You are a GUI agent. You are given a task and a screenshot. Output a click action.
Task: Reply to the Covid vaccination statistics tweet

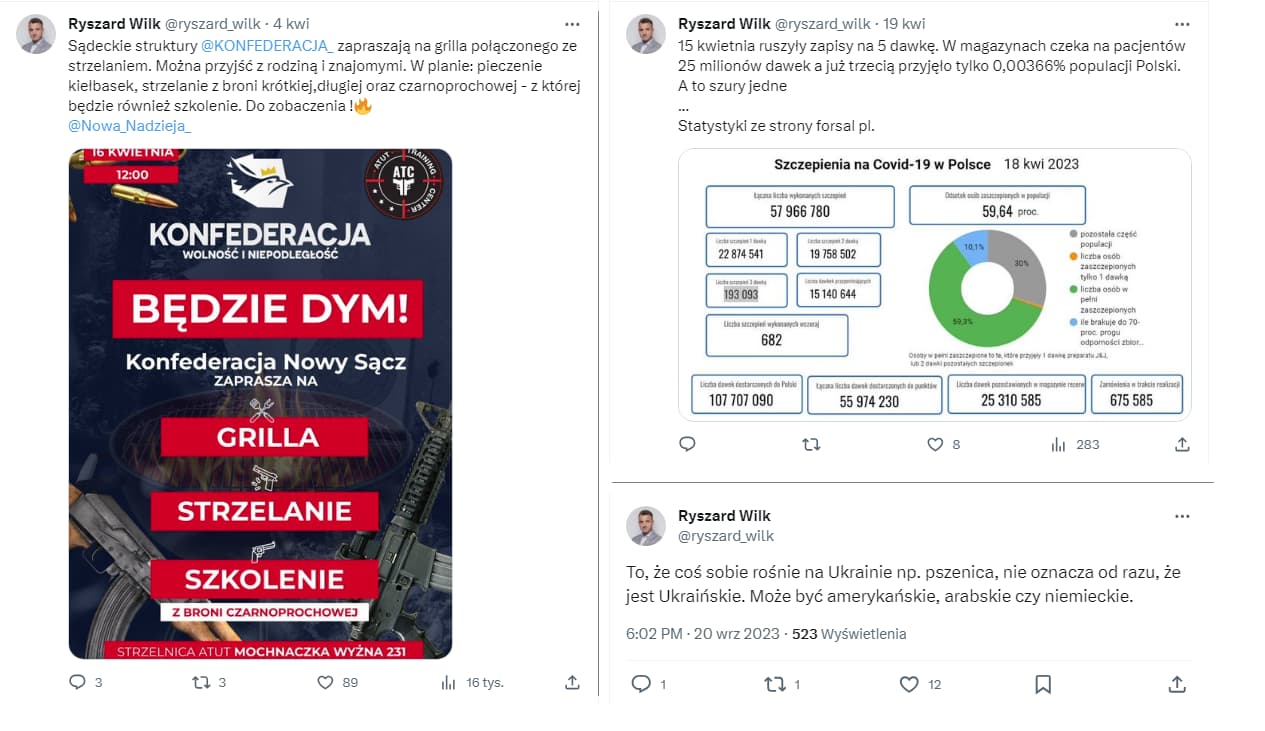(x=687, y=444)
